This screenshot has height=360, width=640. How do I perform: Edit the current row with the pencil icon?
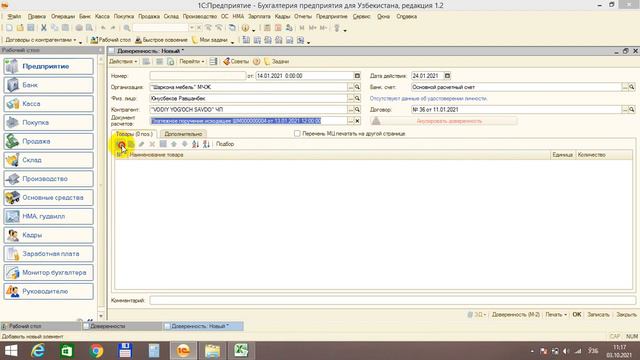(x=141, y=144)
